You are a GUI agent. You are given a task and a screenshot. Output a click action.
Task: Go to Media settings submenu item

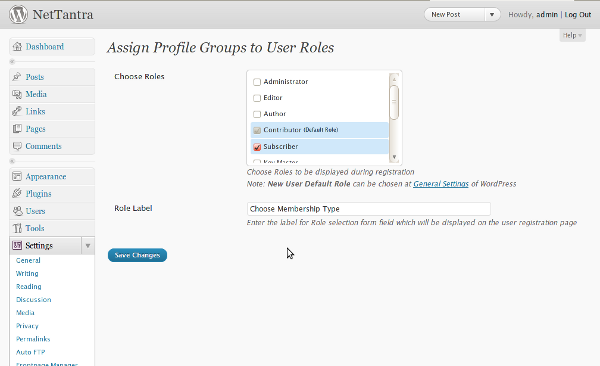[25, 312]
